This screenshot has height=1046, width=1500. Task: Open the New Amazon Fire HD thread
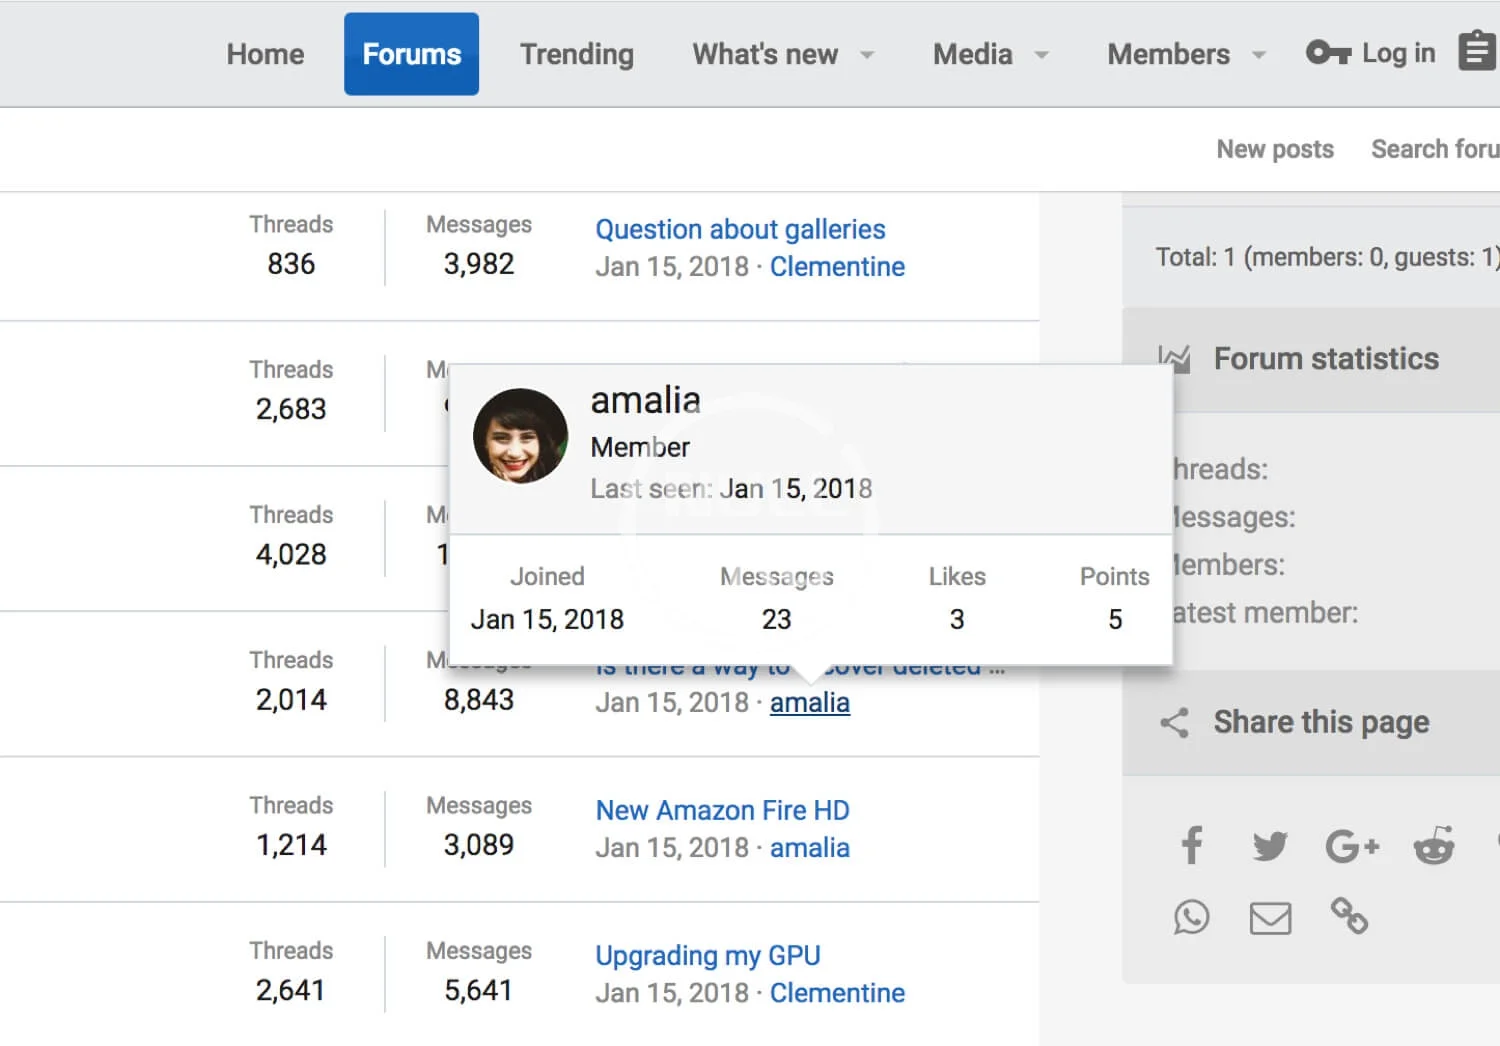[722, 810]
